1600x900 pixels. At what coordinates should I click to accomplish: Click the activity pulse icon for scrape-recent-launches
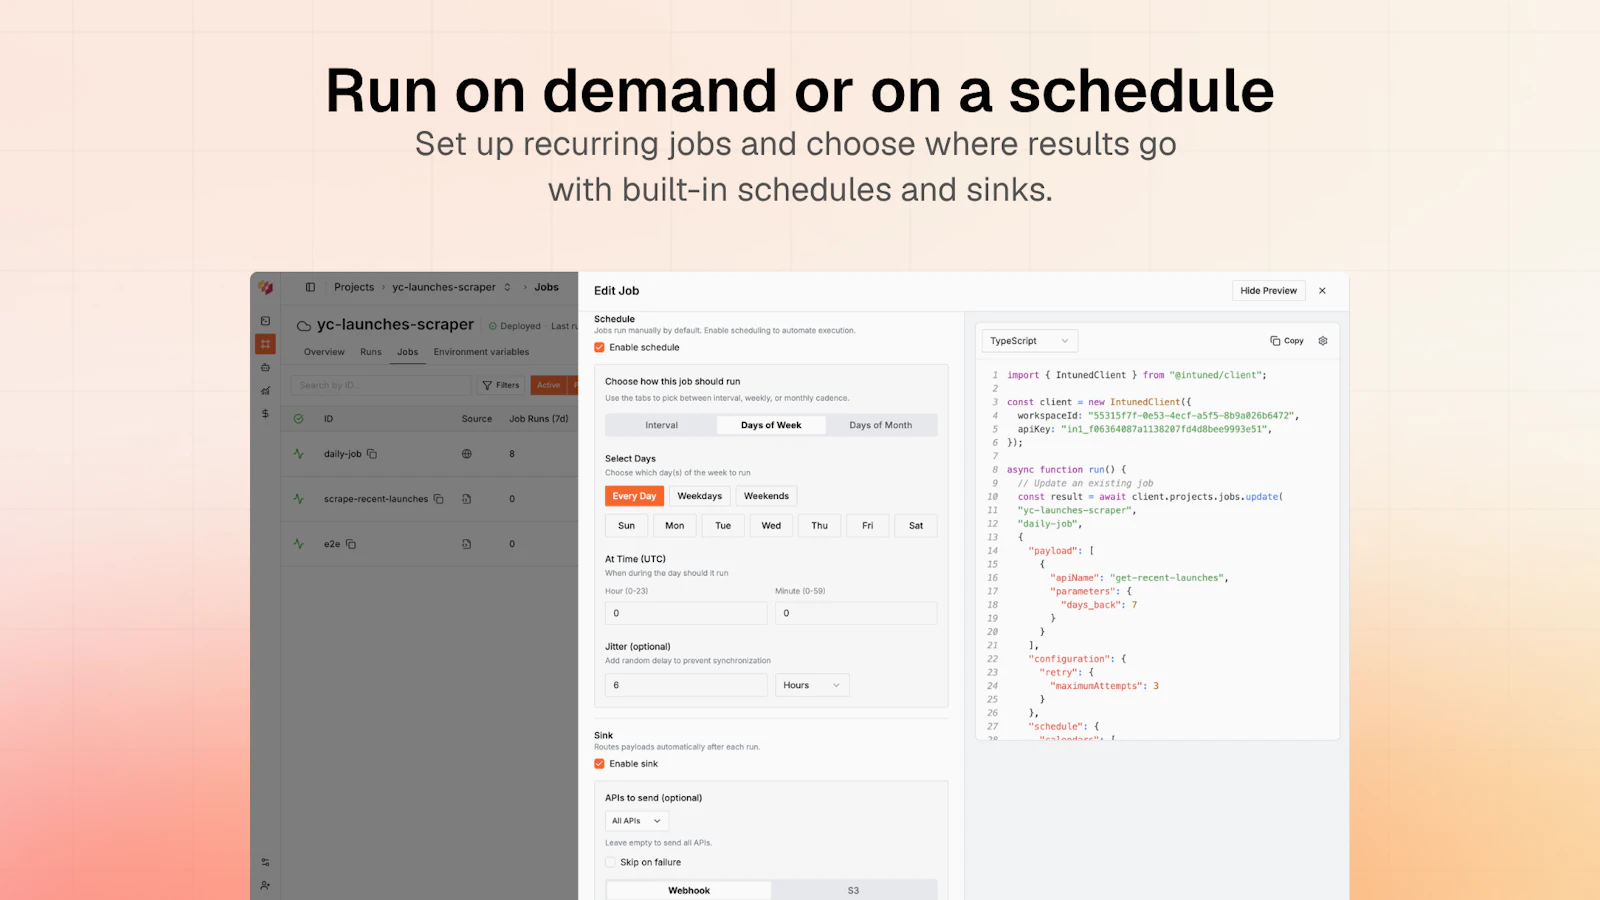pos(298,499)
